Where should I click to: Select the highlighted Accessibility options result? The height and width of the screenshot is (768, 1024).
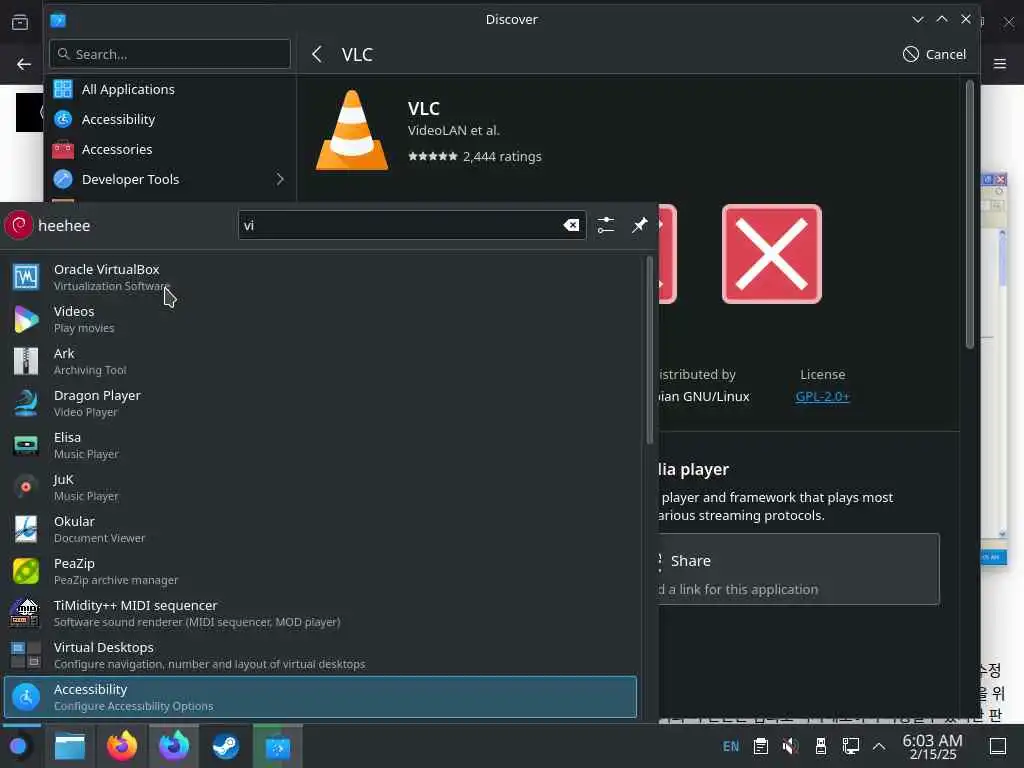click(320, 697)
